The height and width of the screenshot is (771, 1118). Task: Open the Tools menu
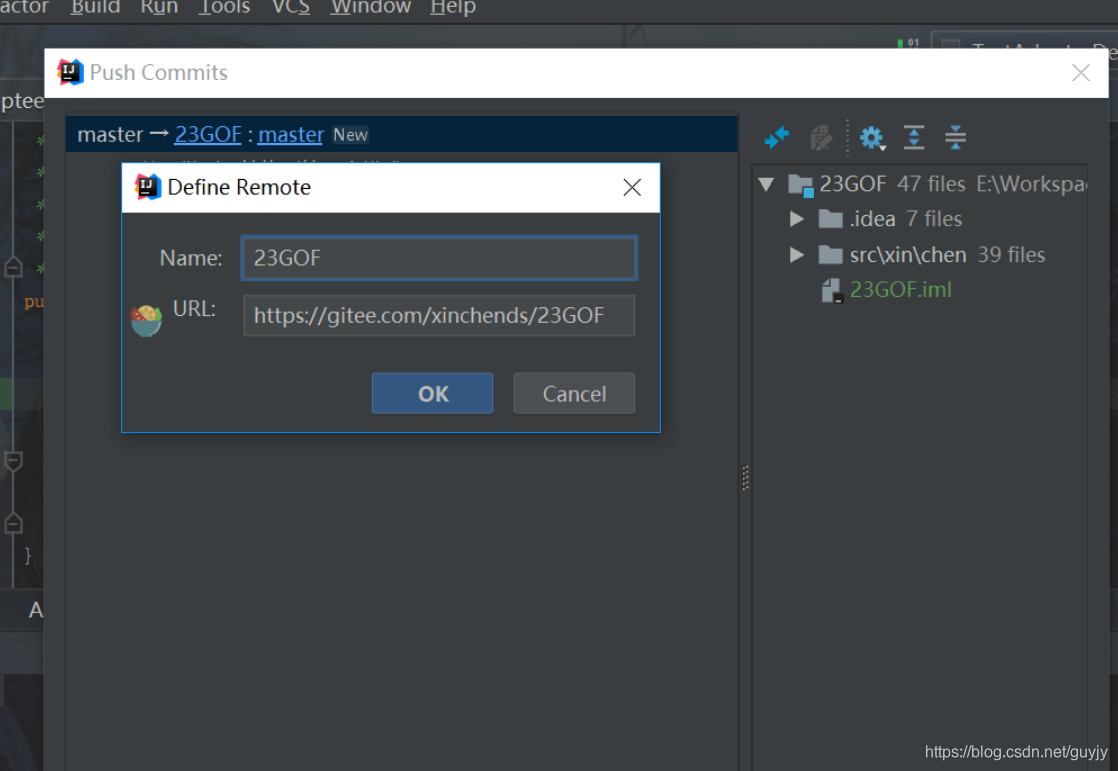click(x=224, y=7)
